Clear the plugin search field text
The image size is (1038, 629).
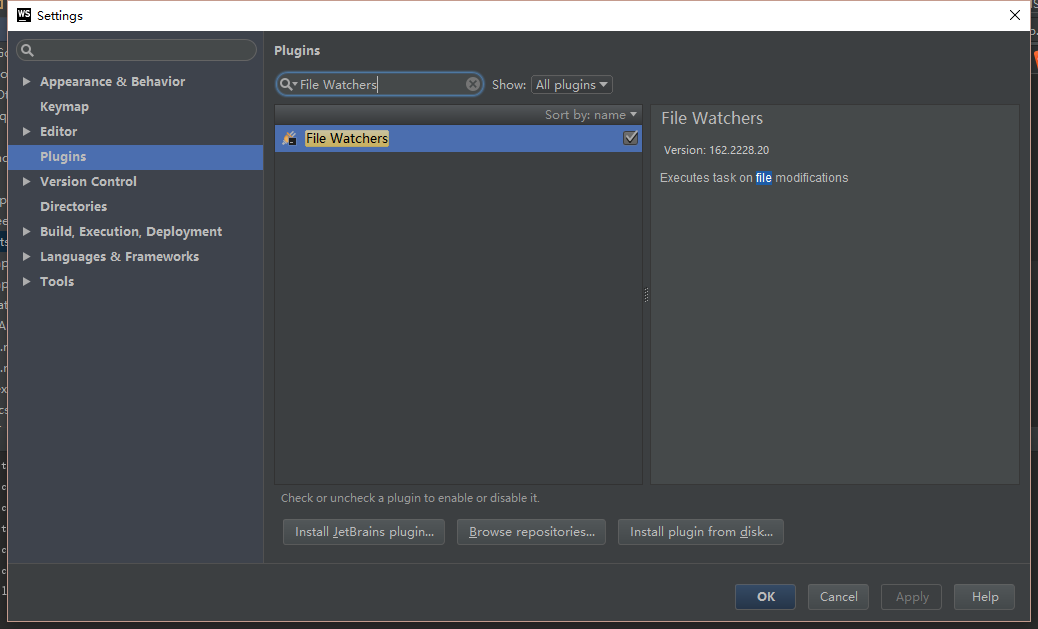[x=473, y=84]
